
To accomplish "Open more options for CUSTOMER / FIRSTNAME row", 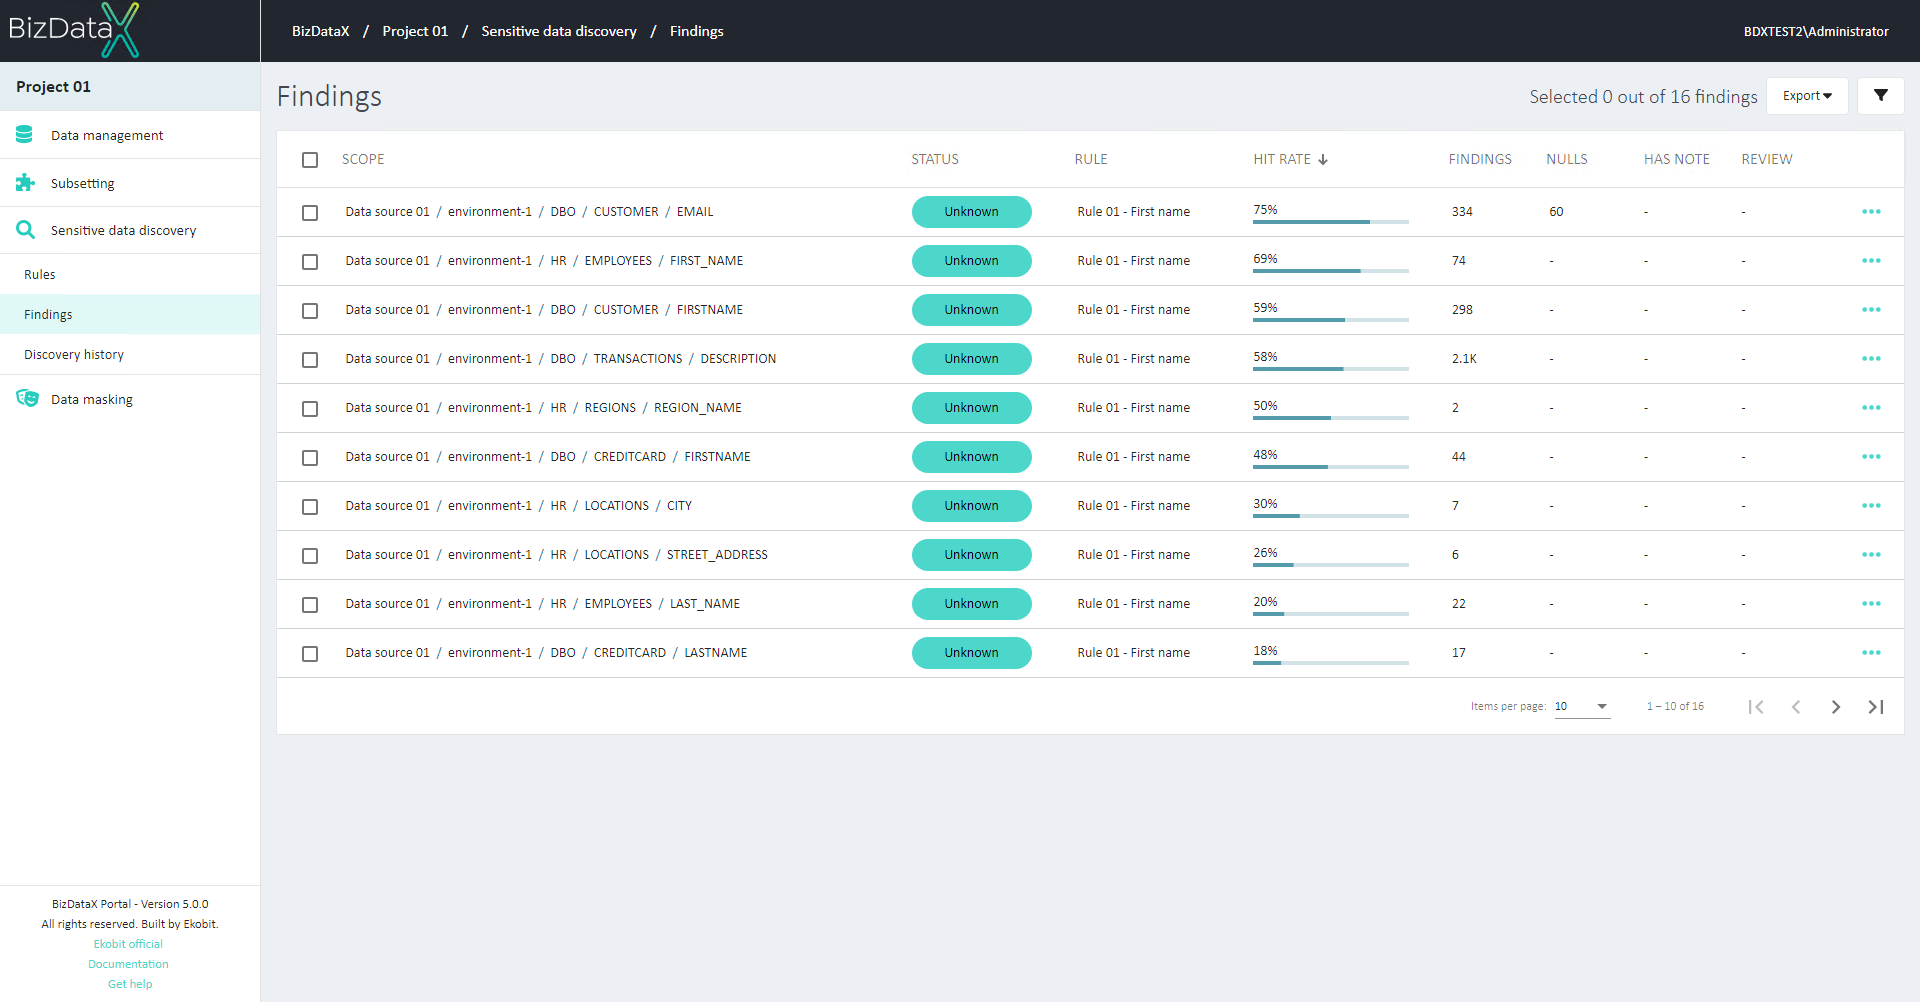I will pyautogui.click(x=1871, y=310).
